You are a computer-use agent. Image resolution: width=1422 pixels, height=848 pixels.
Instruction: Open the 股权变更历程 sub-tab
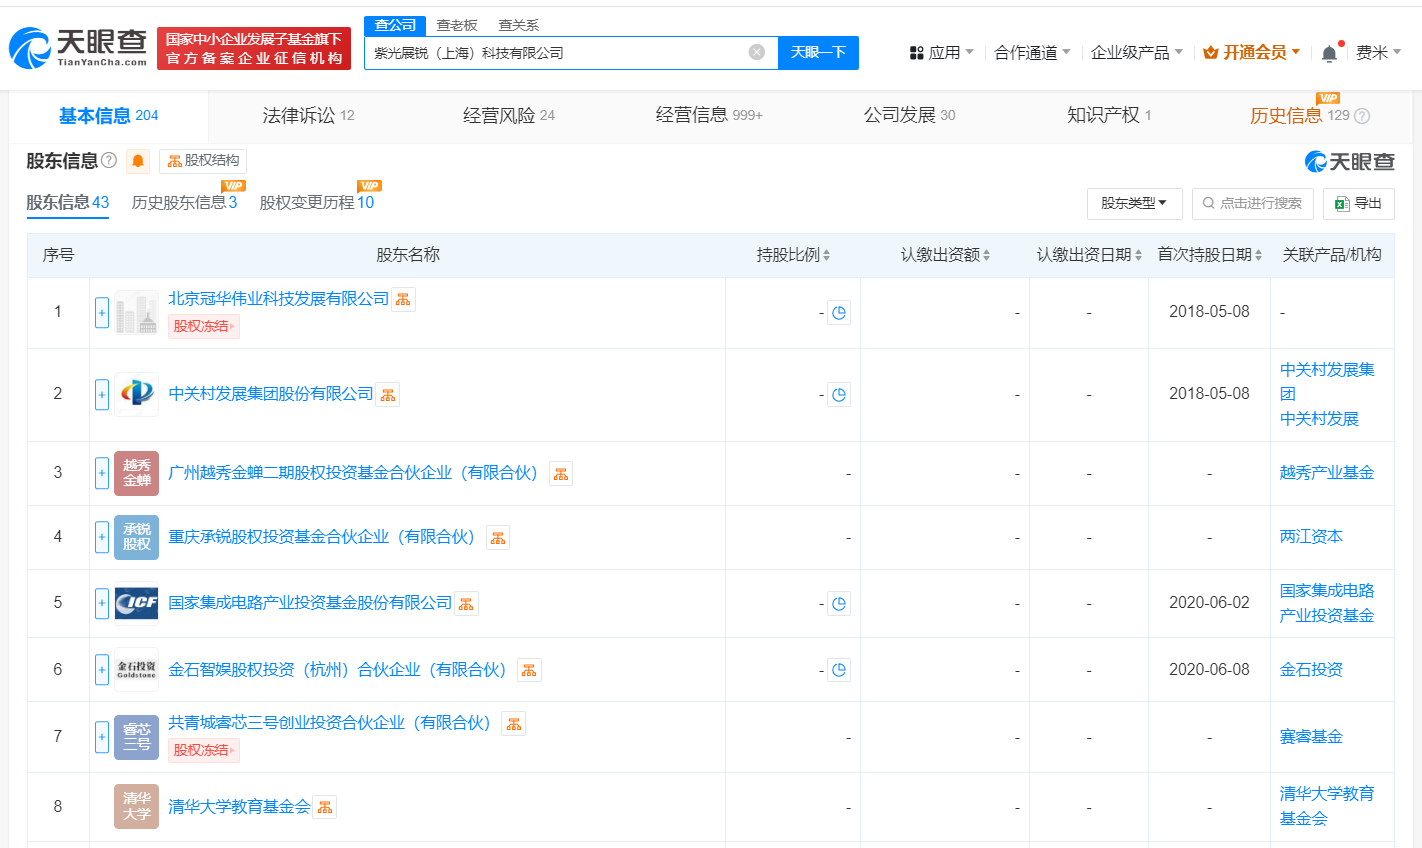317,203
